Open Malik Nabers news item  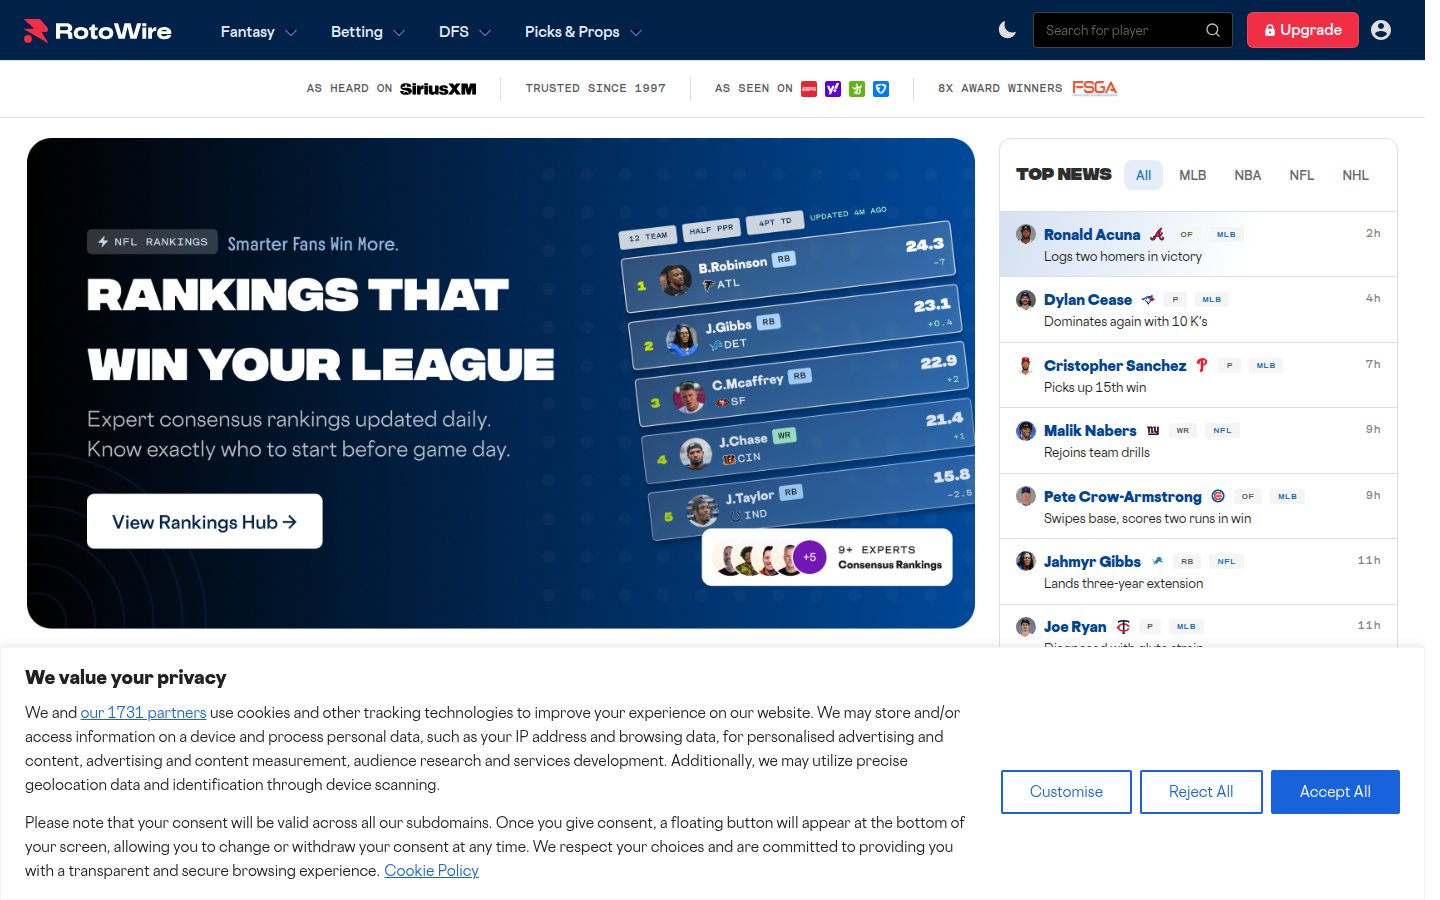1198,441
